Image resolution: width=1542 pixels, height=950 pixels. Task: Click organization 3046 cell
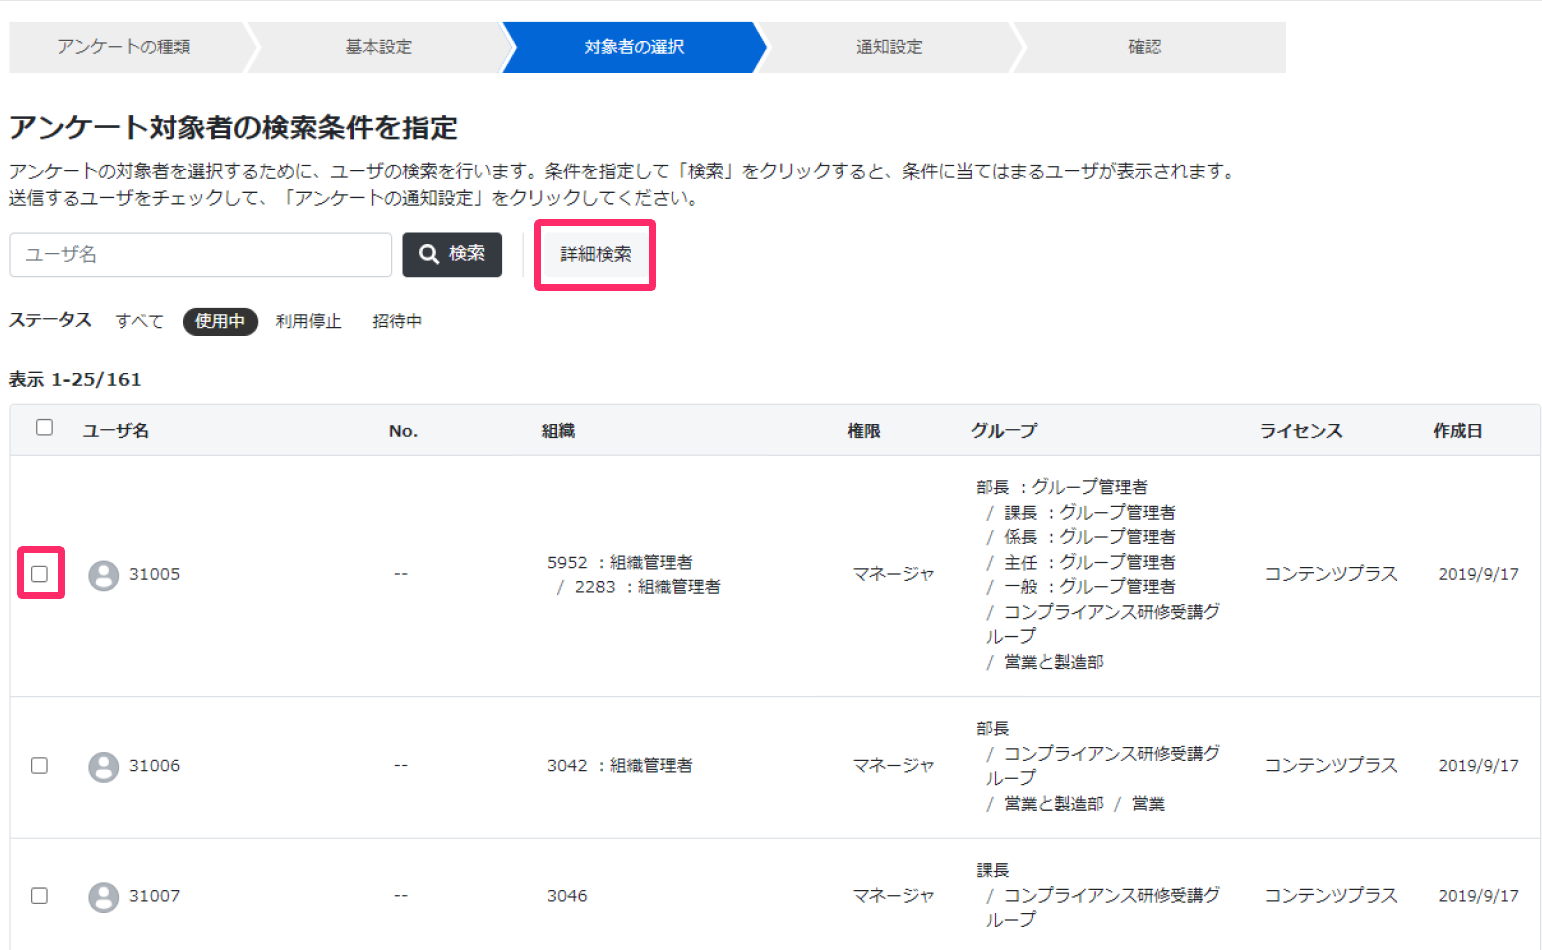[567, 896]
